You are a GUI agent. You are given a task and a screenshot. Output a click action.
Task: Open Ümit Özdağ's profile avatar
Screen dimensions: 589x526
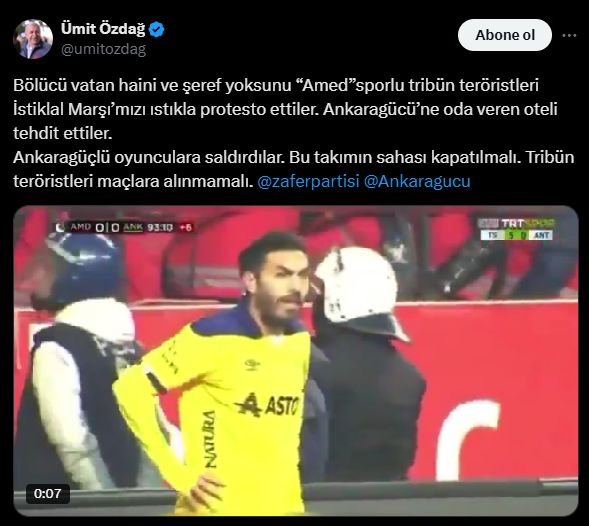33,39
